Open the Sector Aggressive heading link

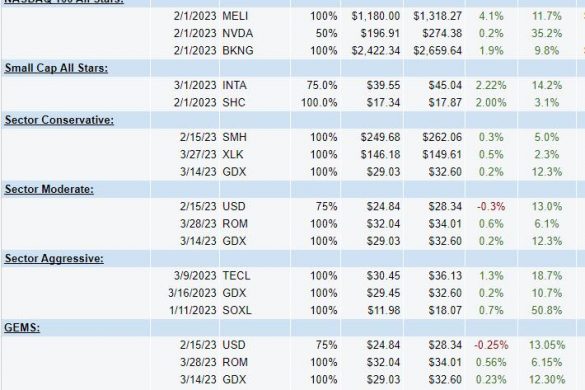[54, 259]
